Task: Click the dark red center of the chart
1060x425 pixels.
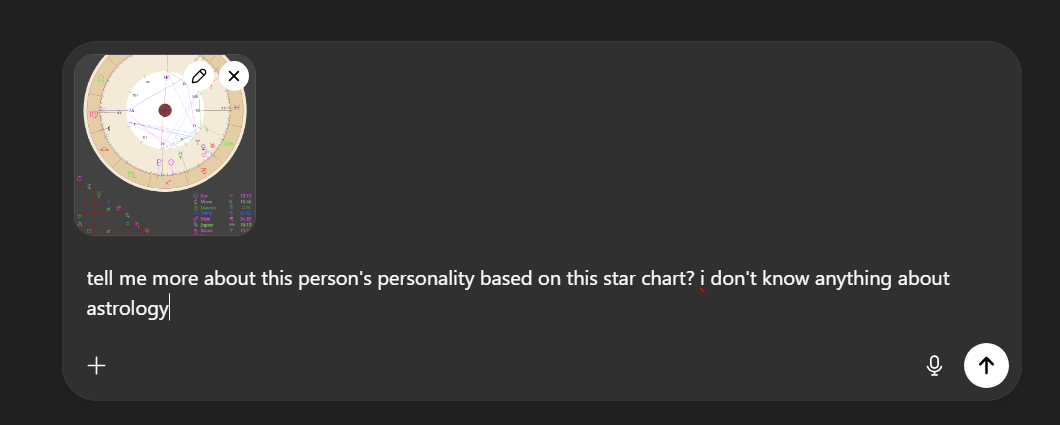Action: coord(165,110)
